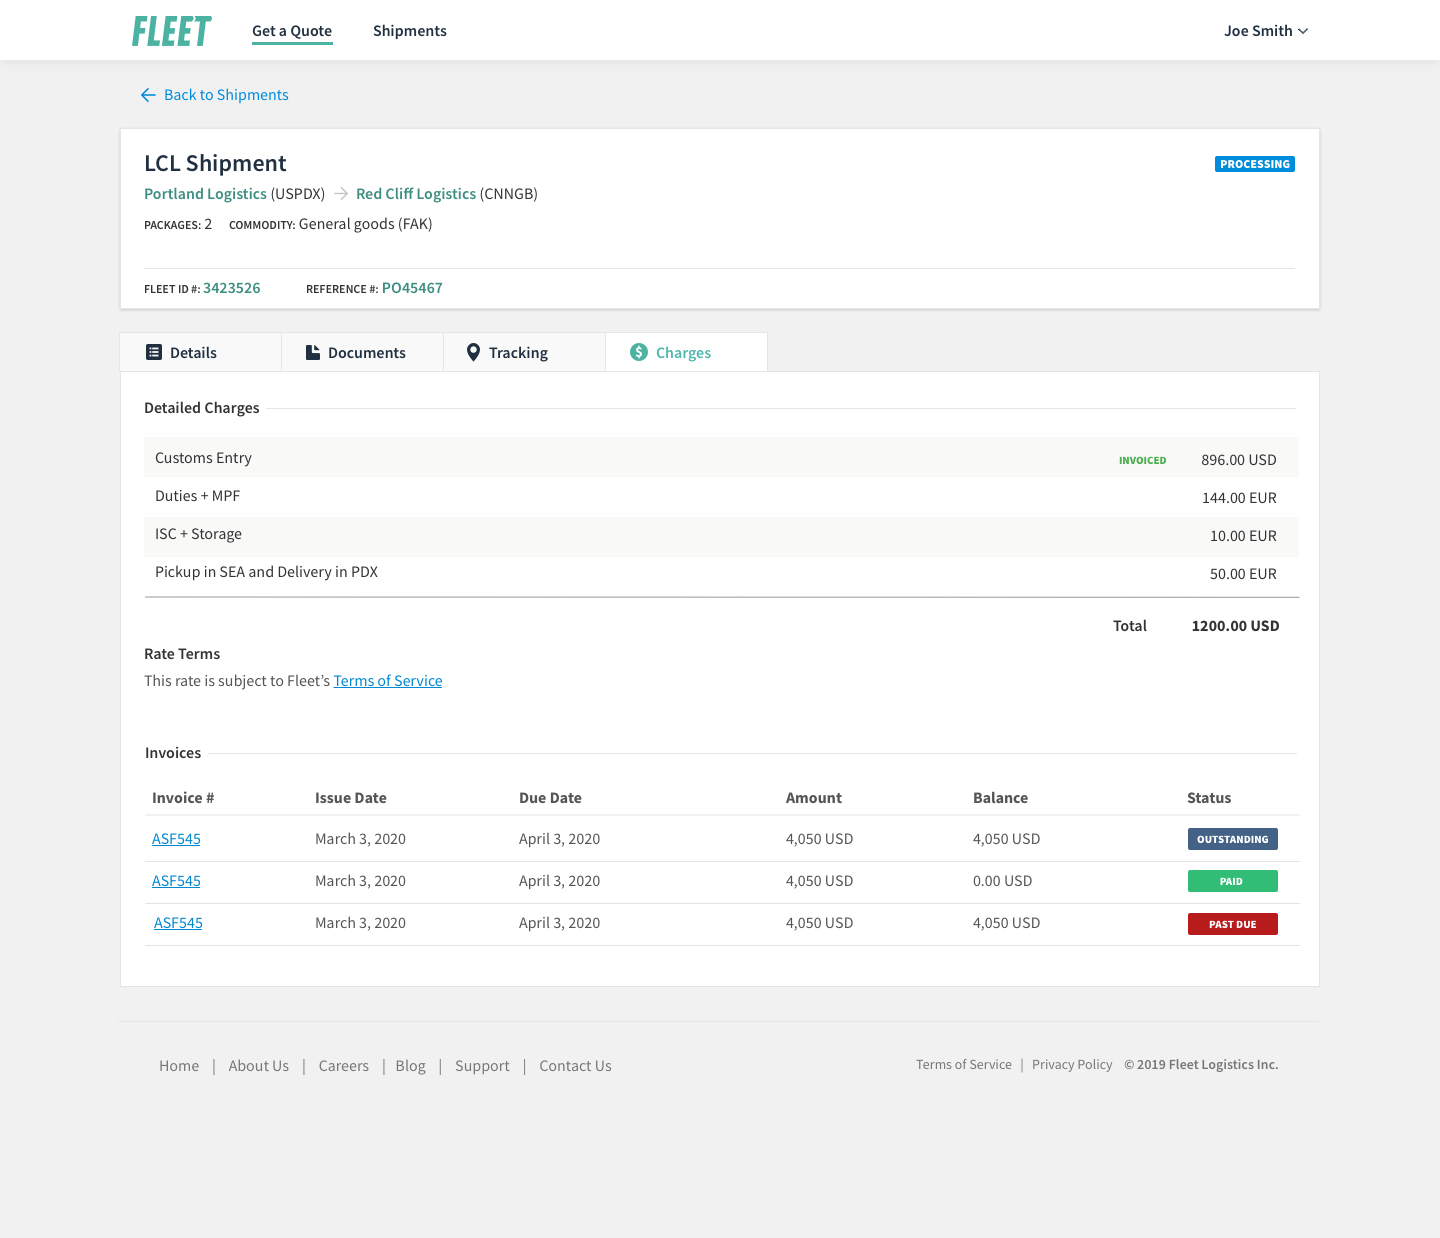Click the Red Cliff Logistics destination link

point(416,194)
